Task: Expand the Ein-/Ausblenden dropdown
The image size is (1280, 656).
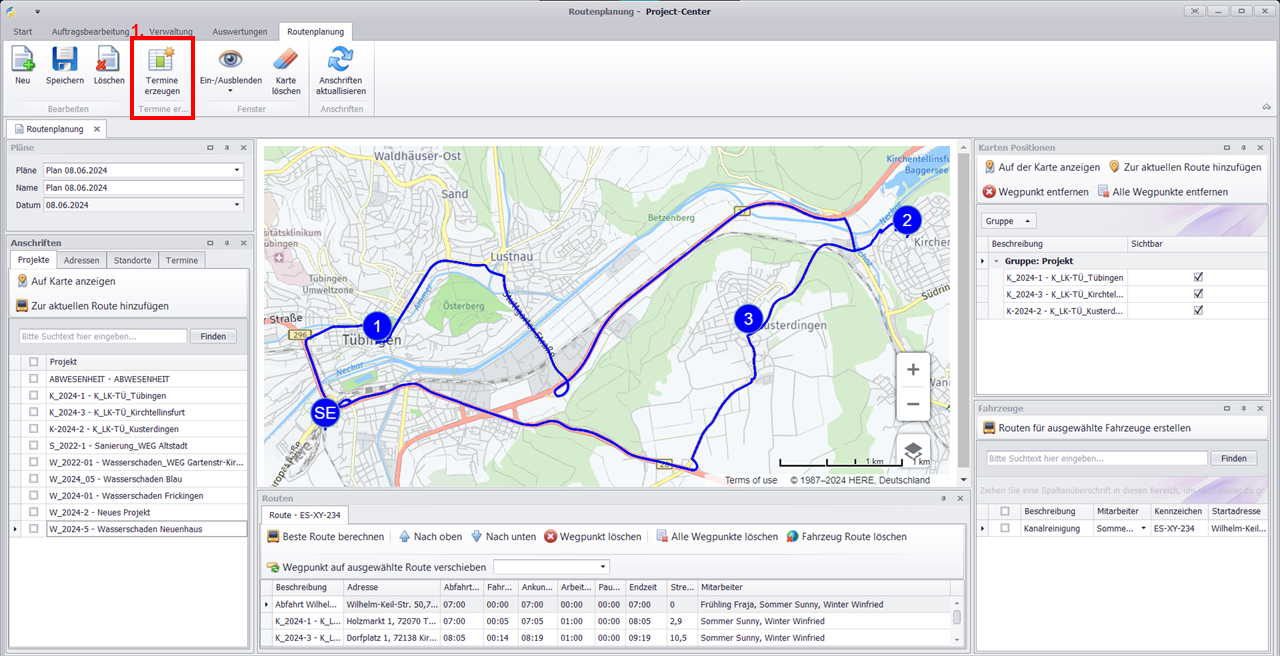Action: [230, 91]
